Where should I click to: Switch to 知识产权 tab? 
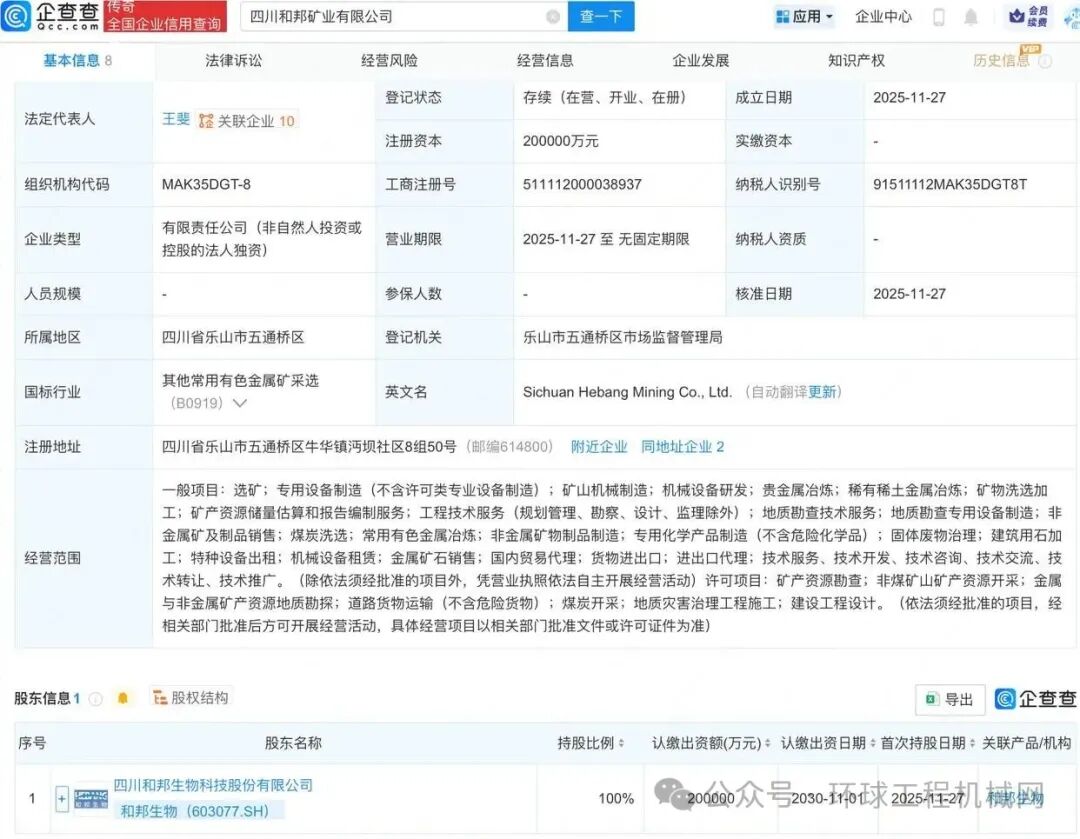[856, 61]
